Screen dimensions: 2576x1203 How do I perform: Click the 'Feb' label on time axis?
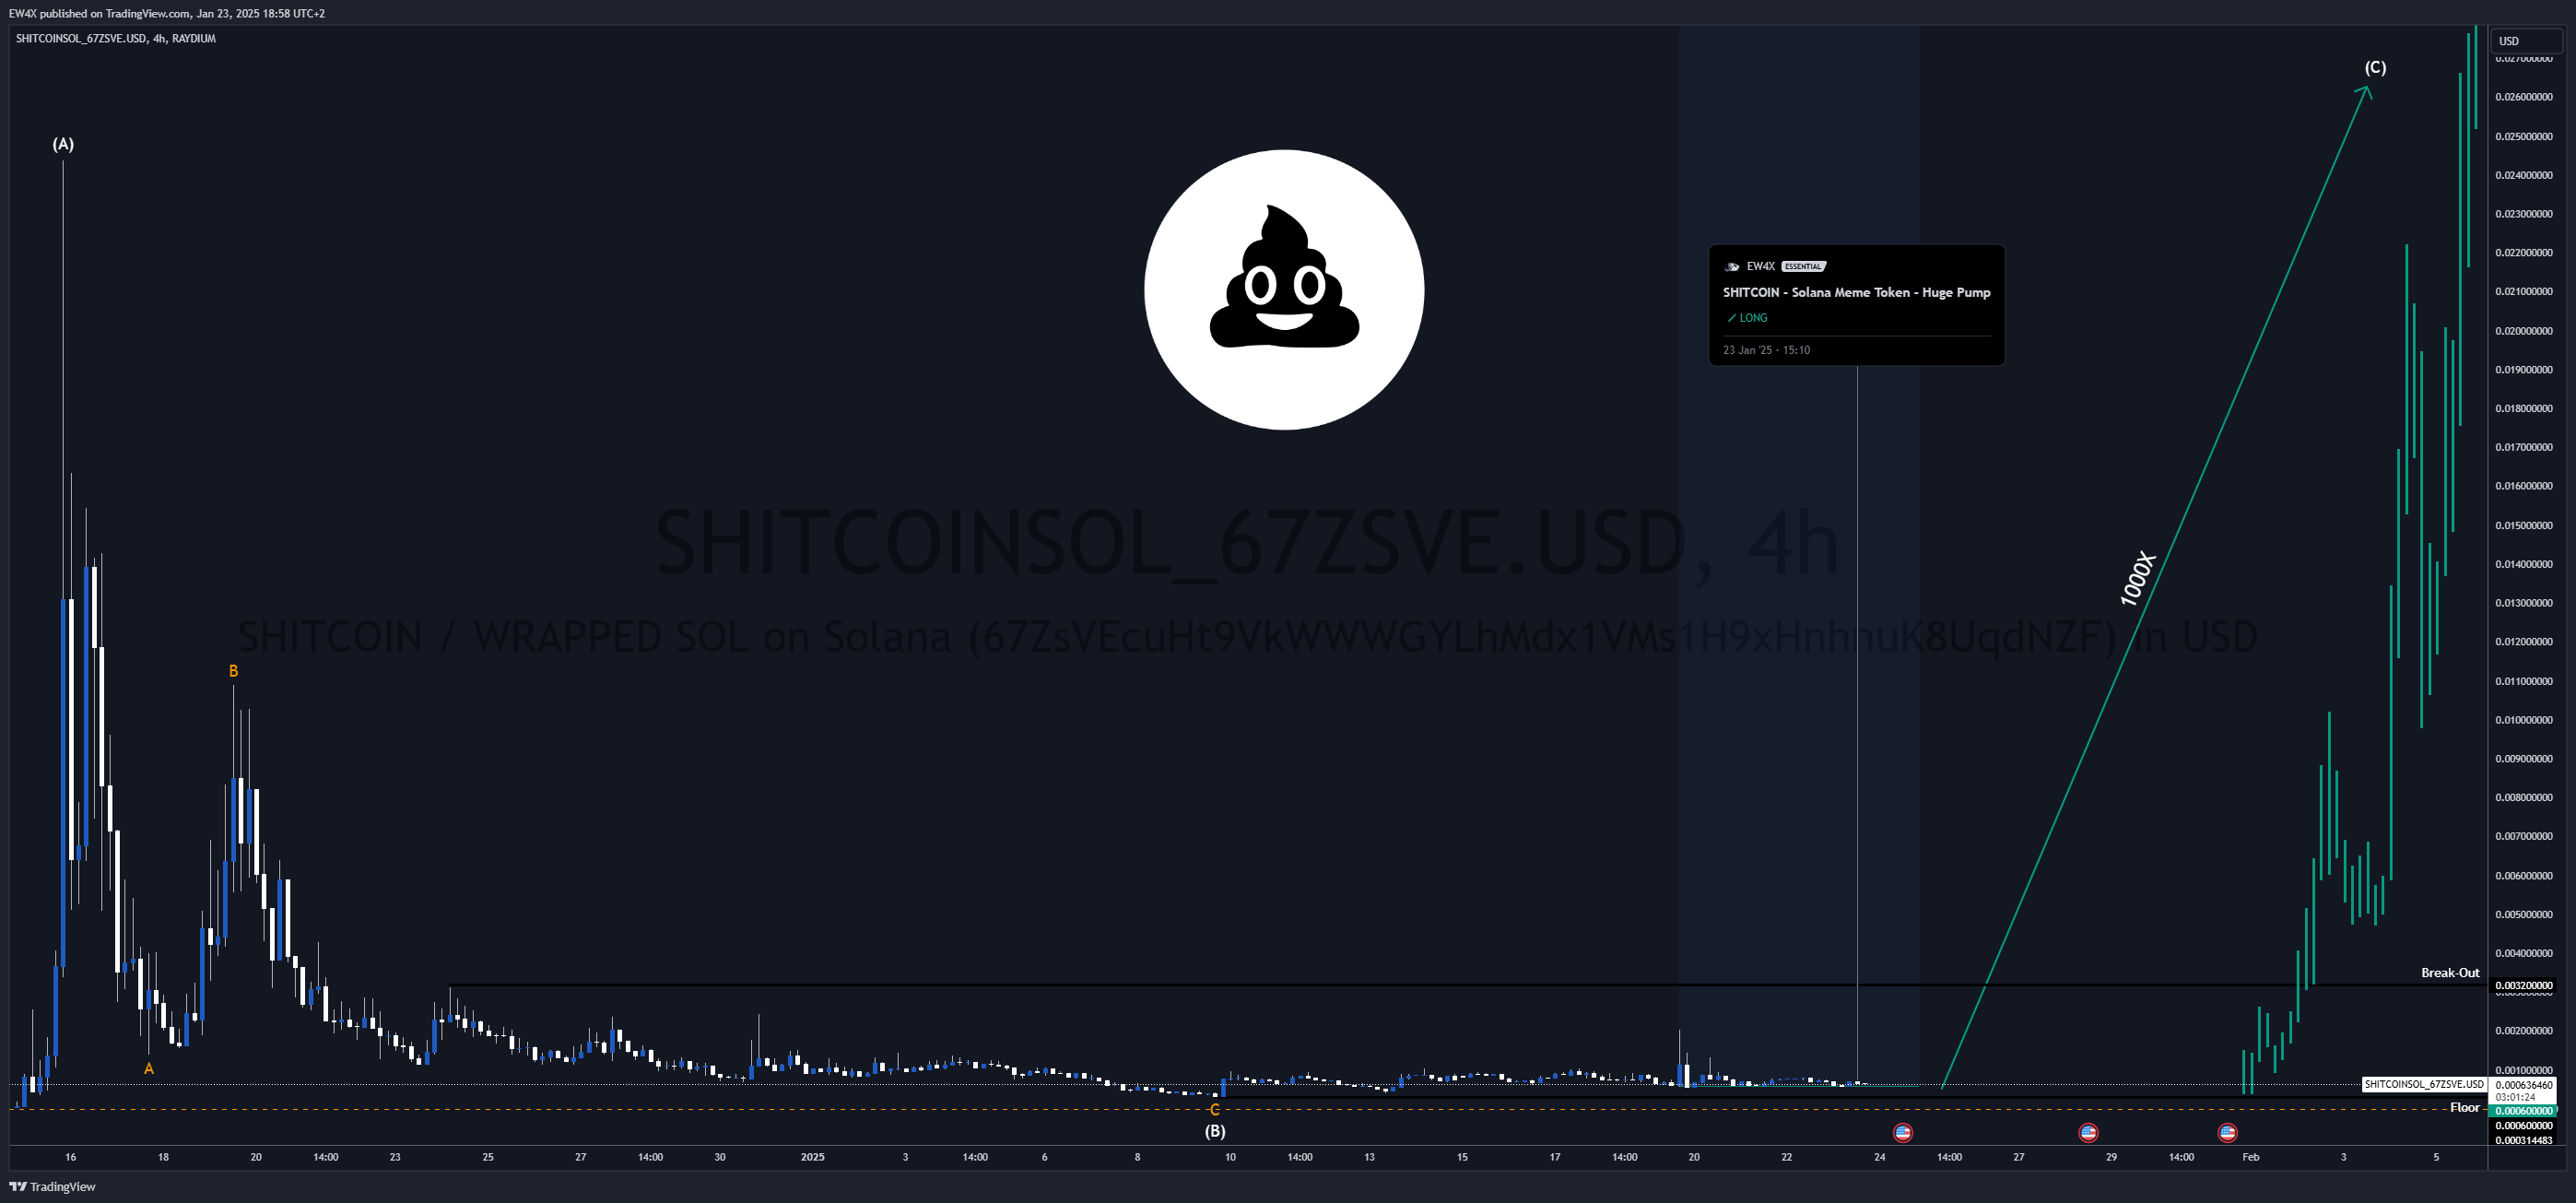[2250, 1157]
